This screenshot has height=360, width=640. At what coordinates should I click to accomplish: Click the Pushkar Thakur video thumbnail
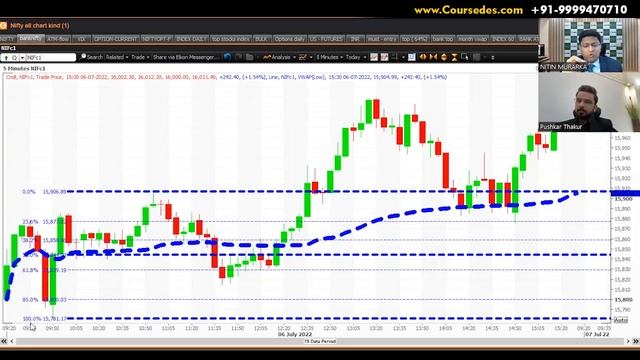[589, 102]
